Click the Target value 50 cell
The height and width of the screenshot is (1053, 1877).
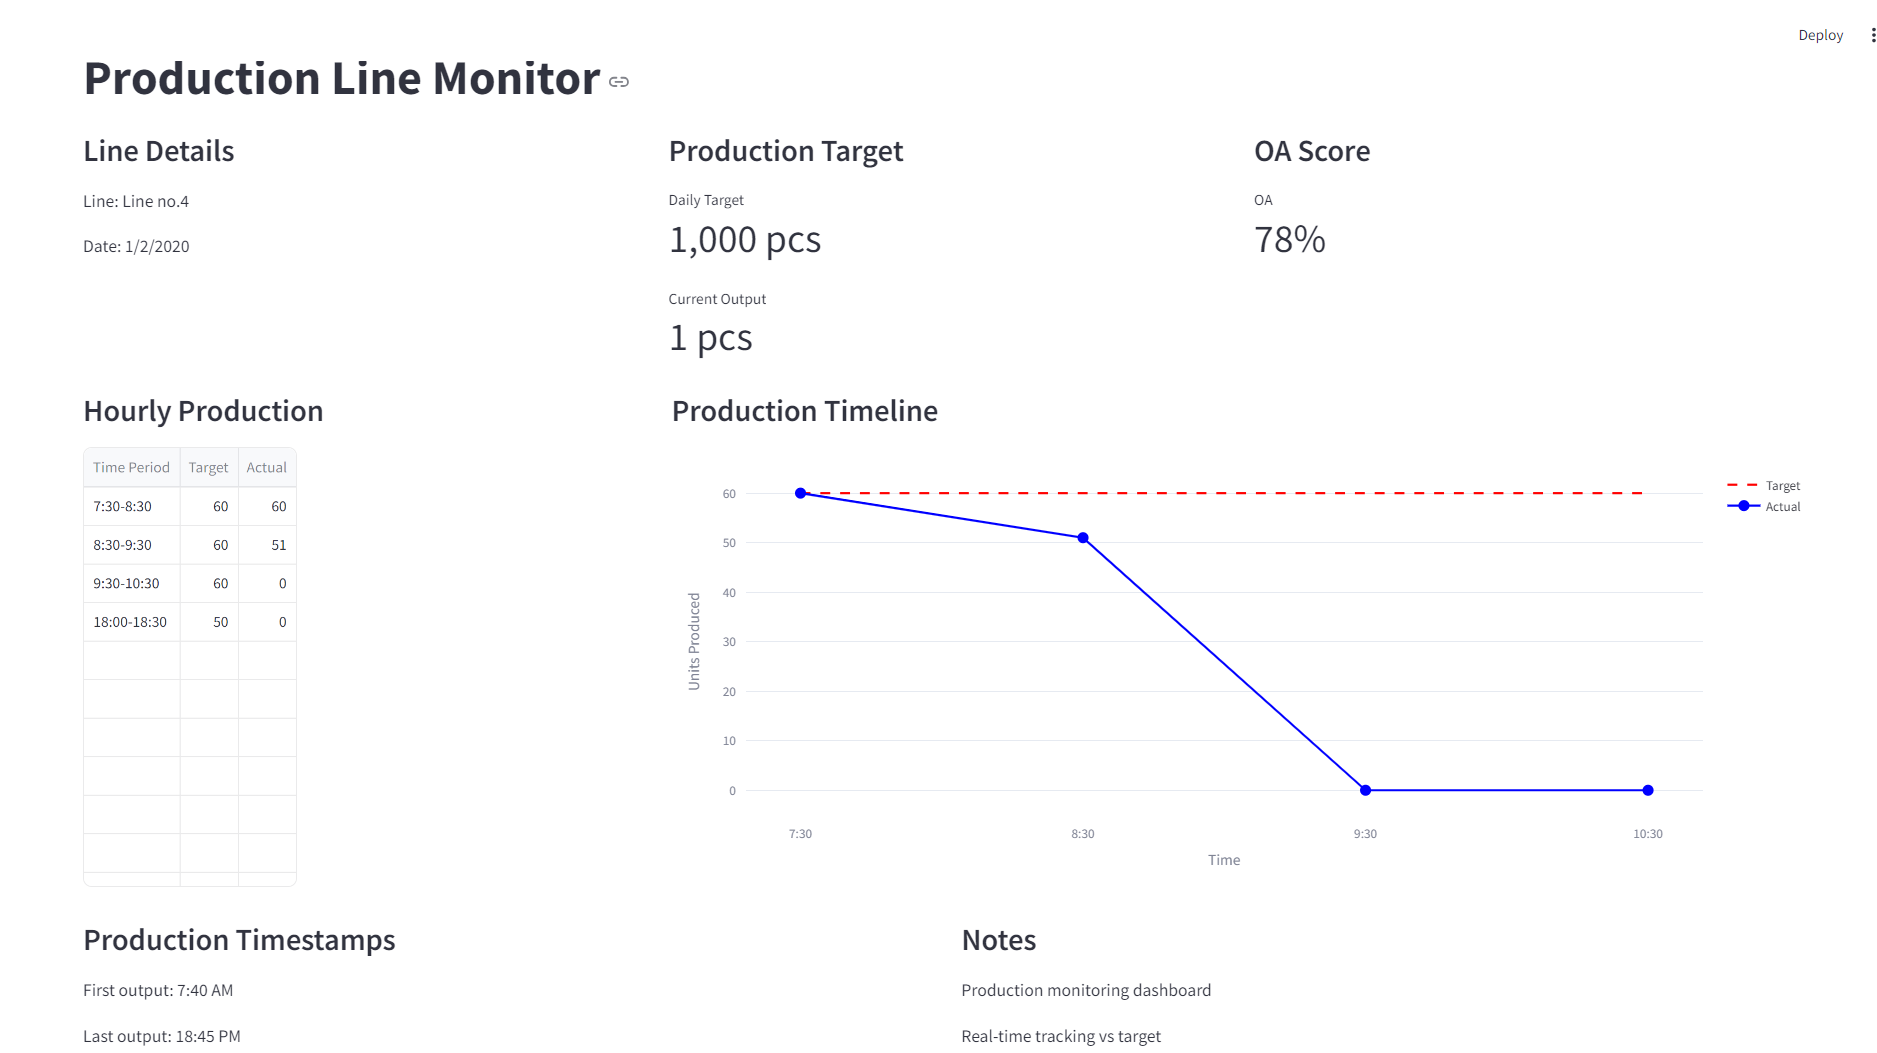(x=209, y=622)
